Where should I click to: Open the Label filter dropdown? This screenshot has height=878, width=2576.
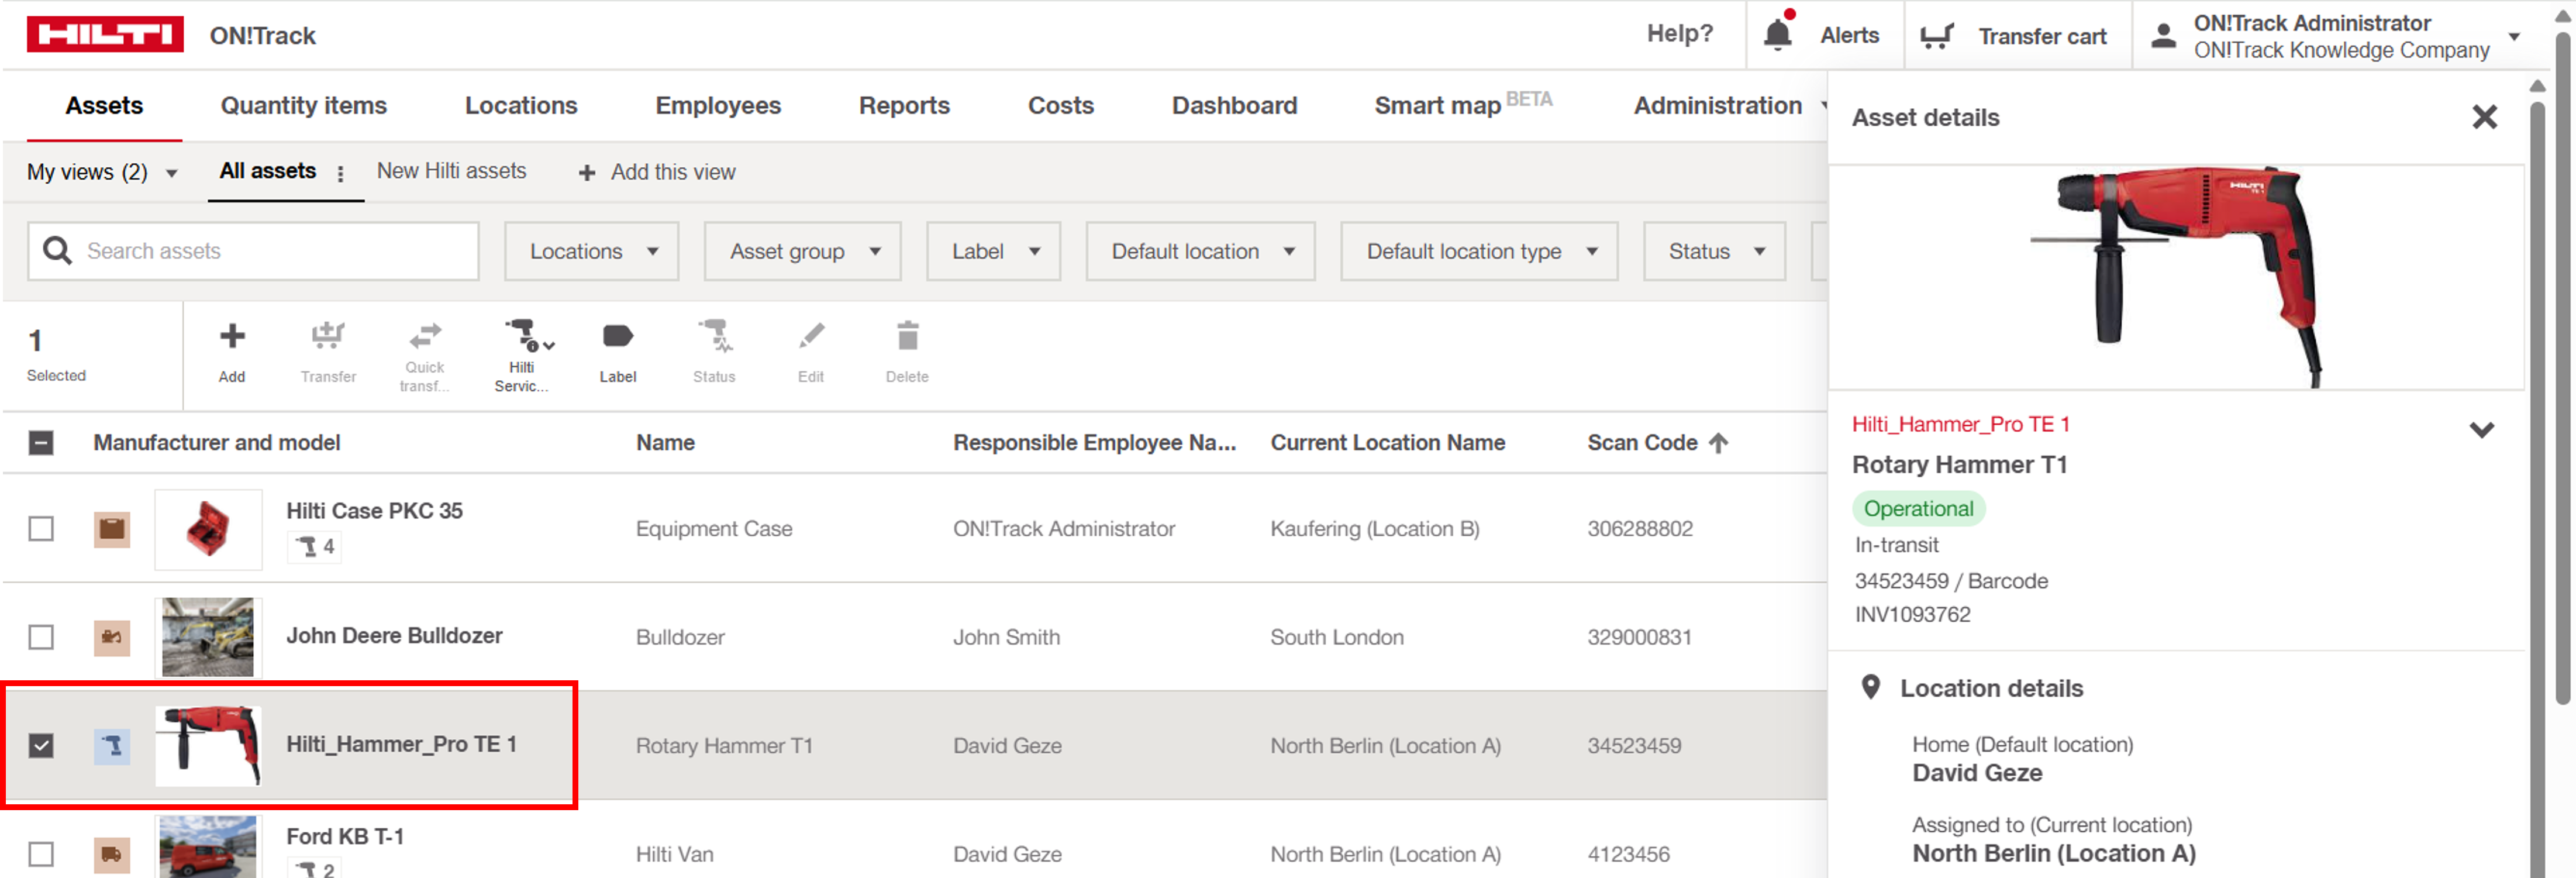pyautogui.click(x=994, y=251)
